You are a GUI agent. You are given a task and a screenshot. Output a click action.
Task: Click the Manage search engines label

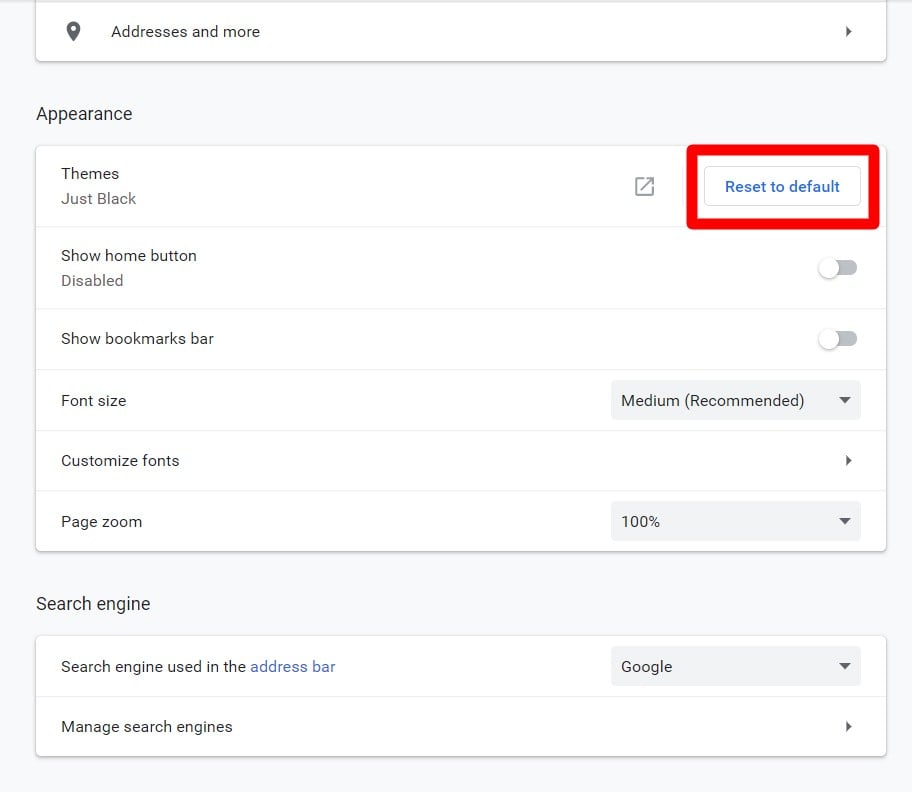(x=147, y=727)
